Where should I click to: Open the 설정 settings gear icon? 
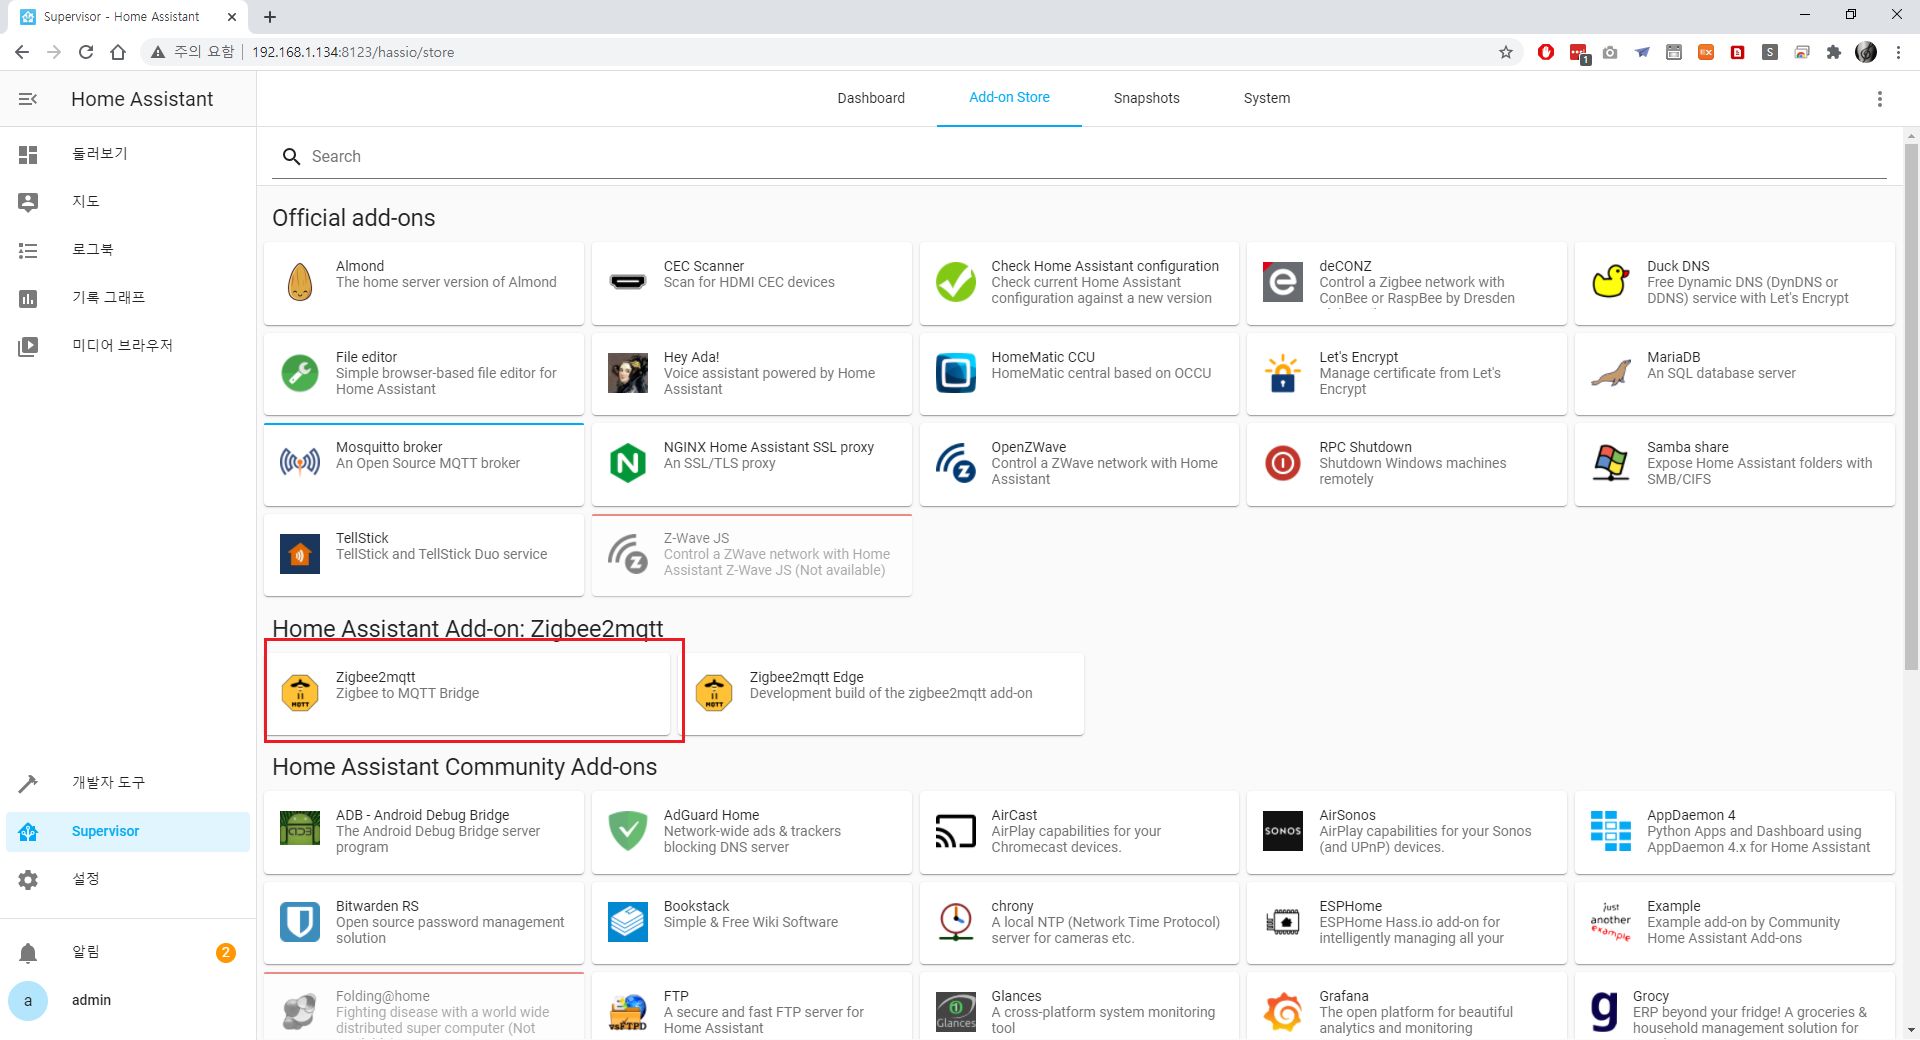coord(28,879)
